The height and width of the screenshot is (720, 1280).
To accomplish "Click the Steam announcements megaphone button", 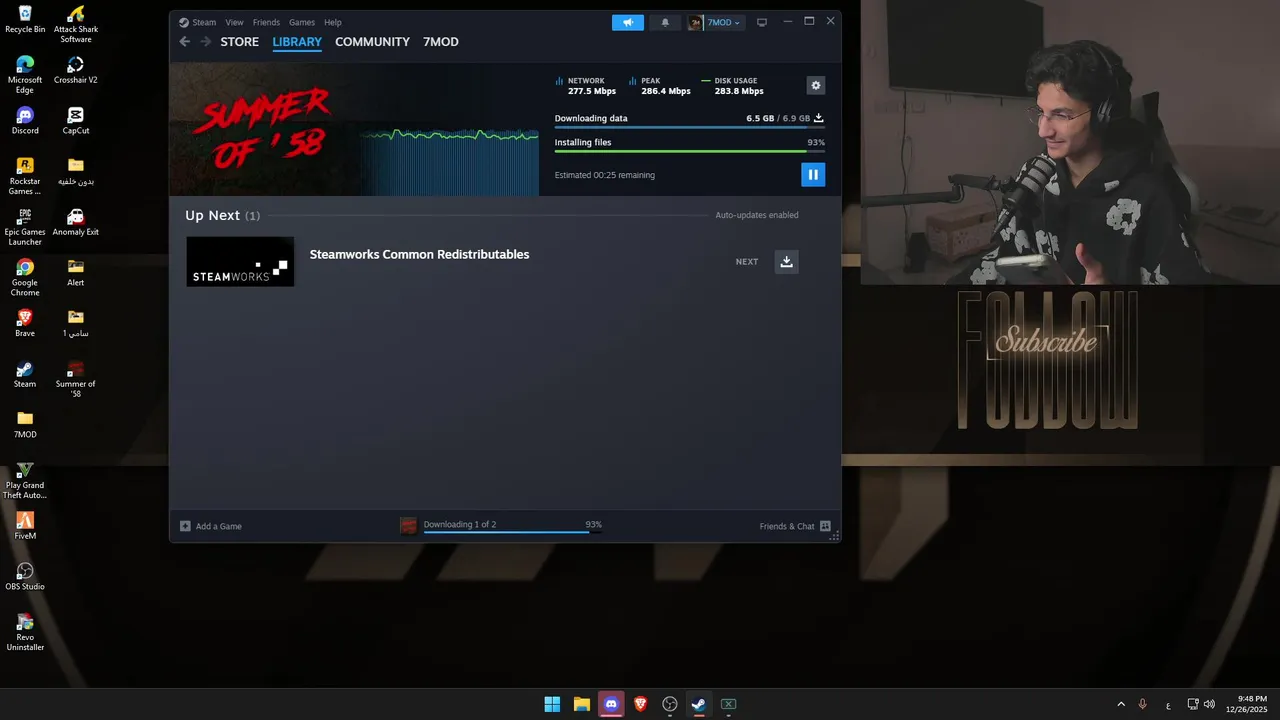I will 628,22.
